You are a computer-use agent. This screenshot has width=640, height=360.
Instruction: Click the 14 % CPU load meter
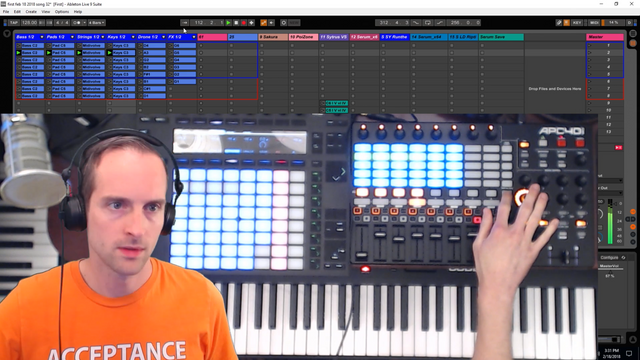613,23
